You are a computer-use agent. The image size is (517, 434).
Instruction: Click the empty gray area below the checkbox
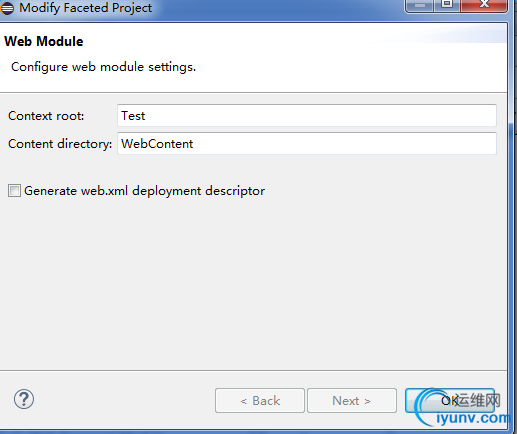253,283
